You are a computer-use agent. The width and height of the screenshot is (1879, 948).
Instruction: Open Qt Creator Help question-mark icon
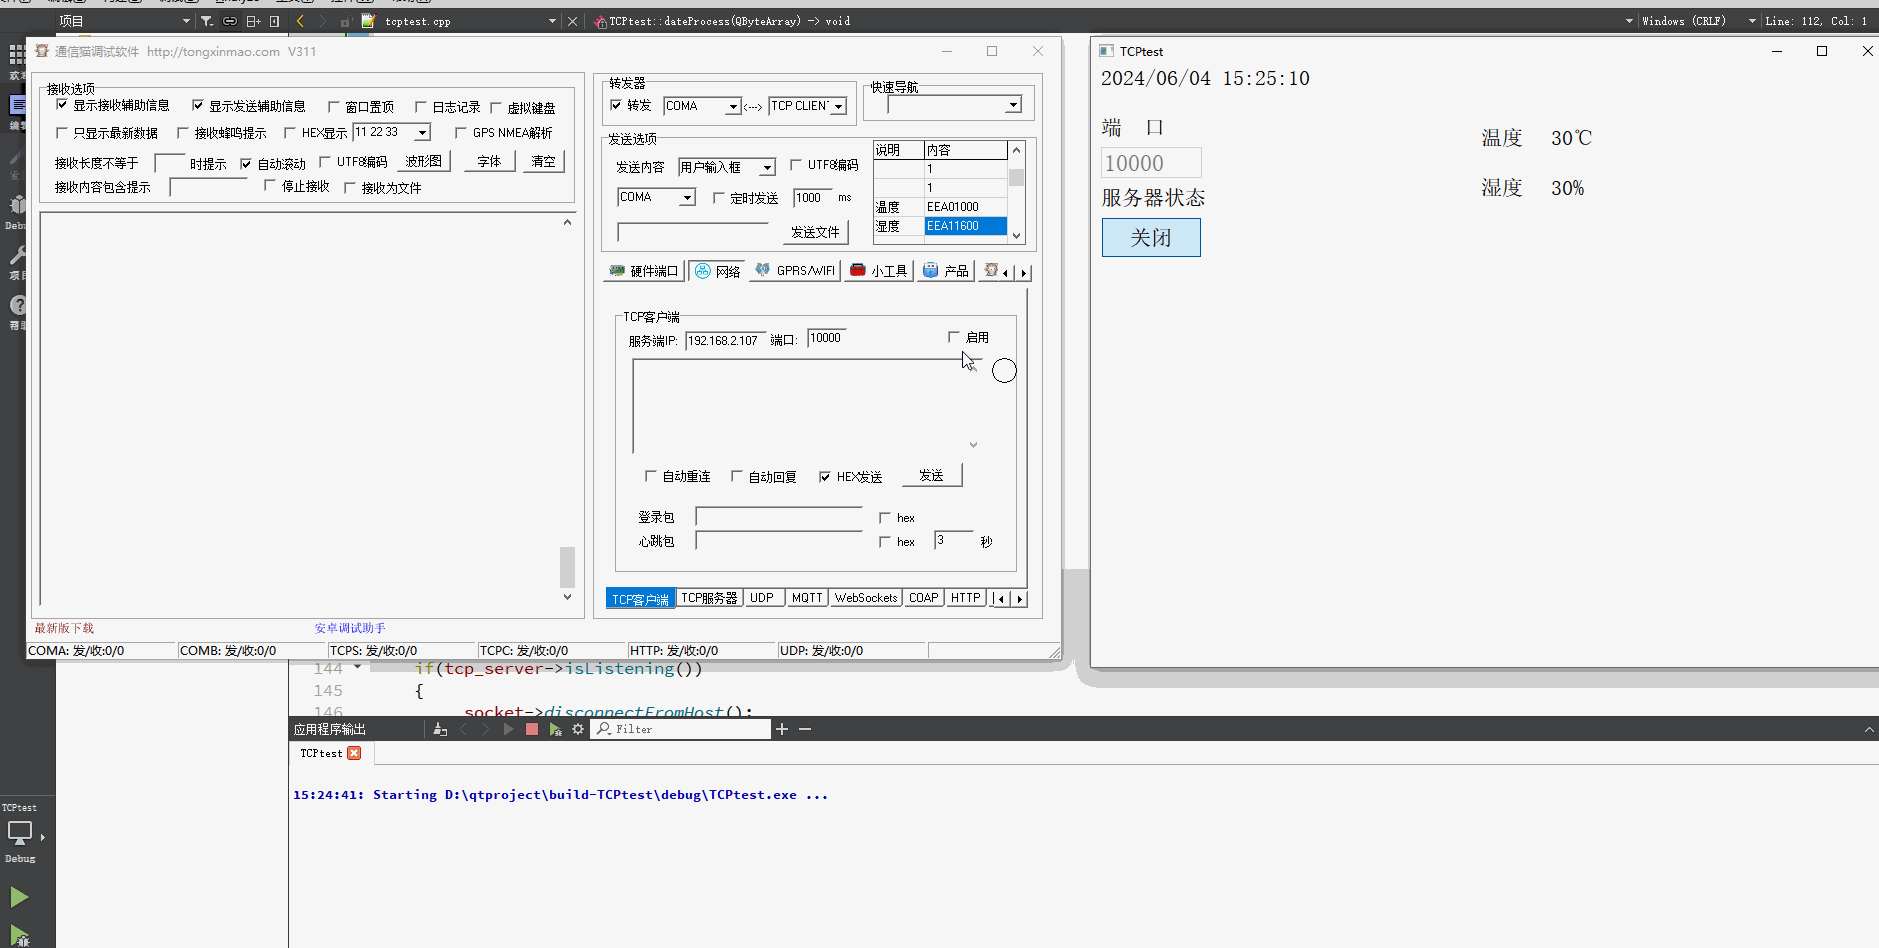16,305
